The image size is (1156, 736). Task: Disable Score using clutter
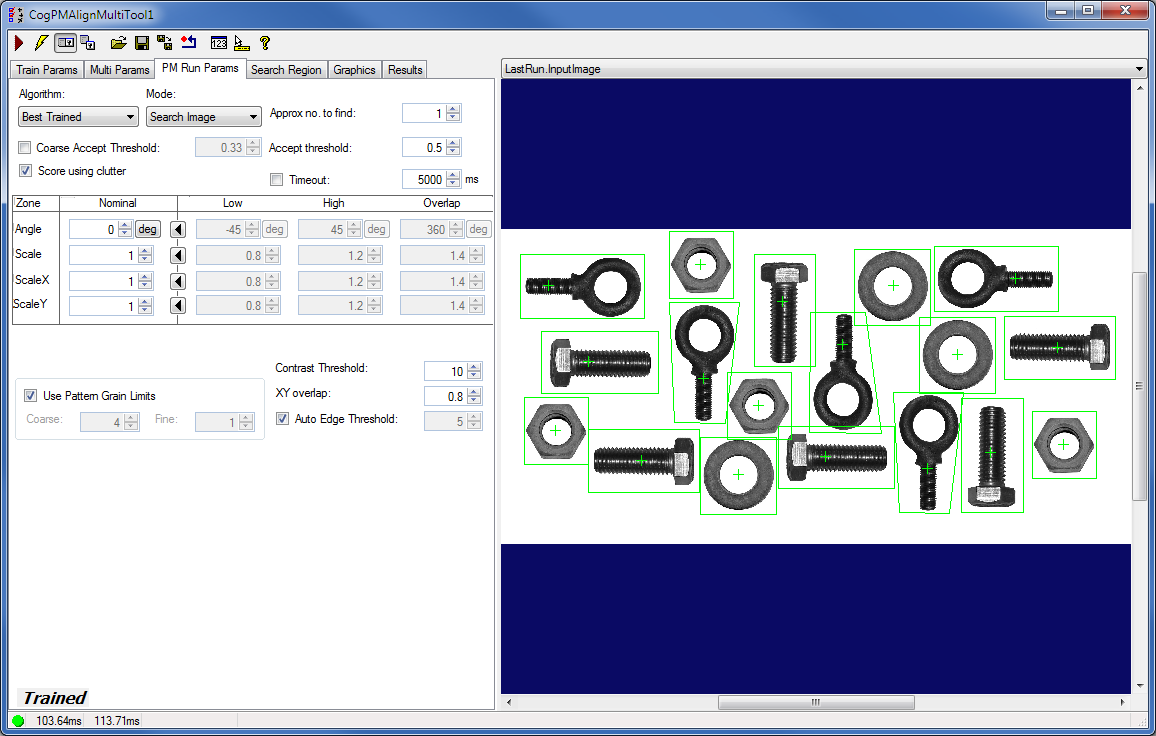(24, 170)
